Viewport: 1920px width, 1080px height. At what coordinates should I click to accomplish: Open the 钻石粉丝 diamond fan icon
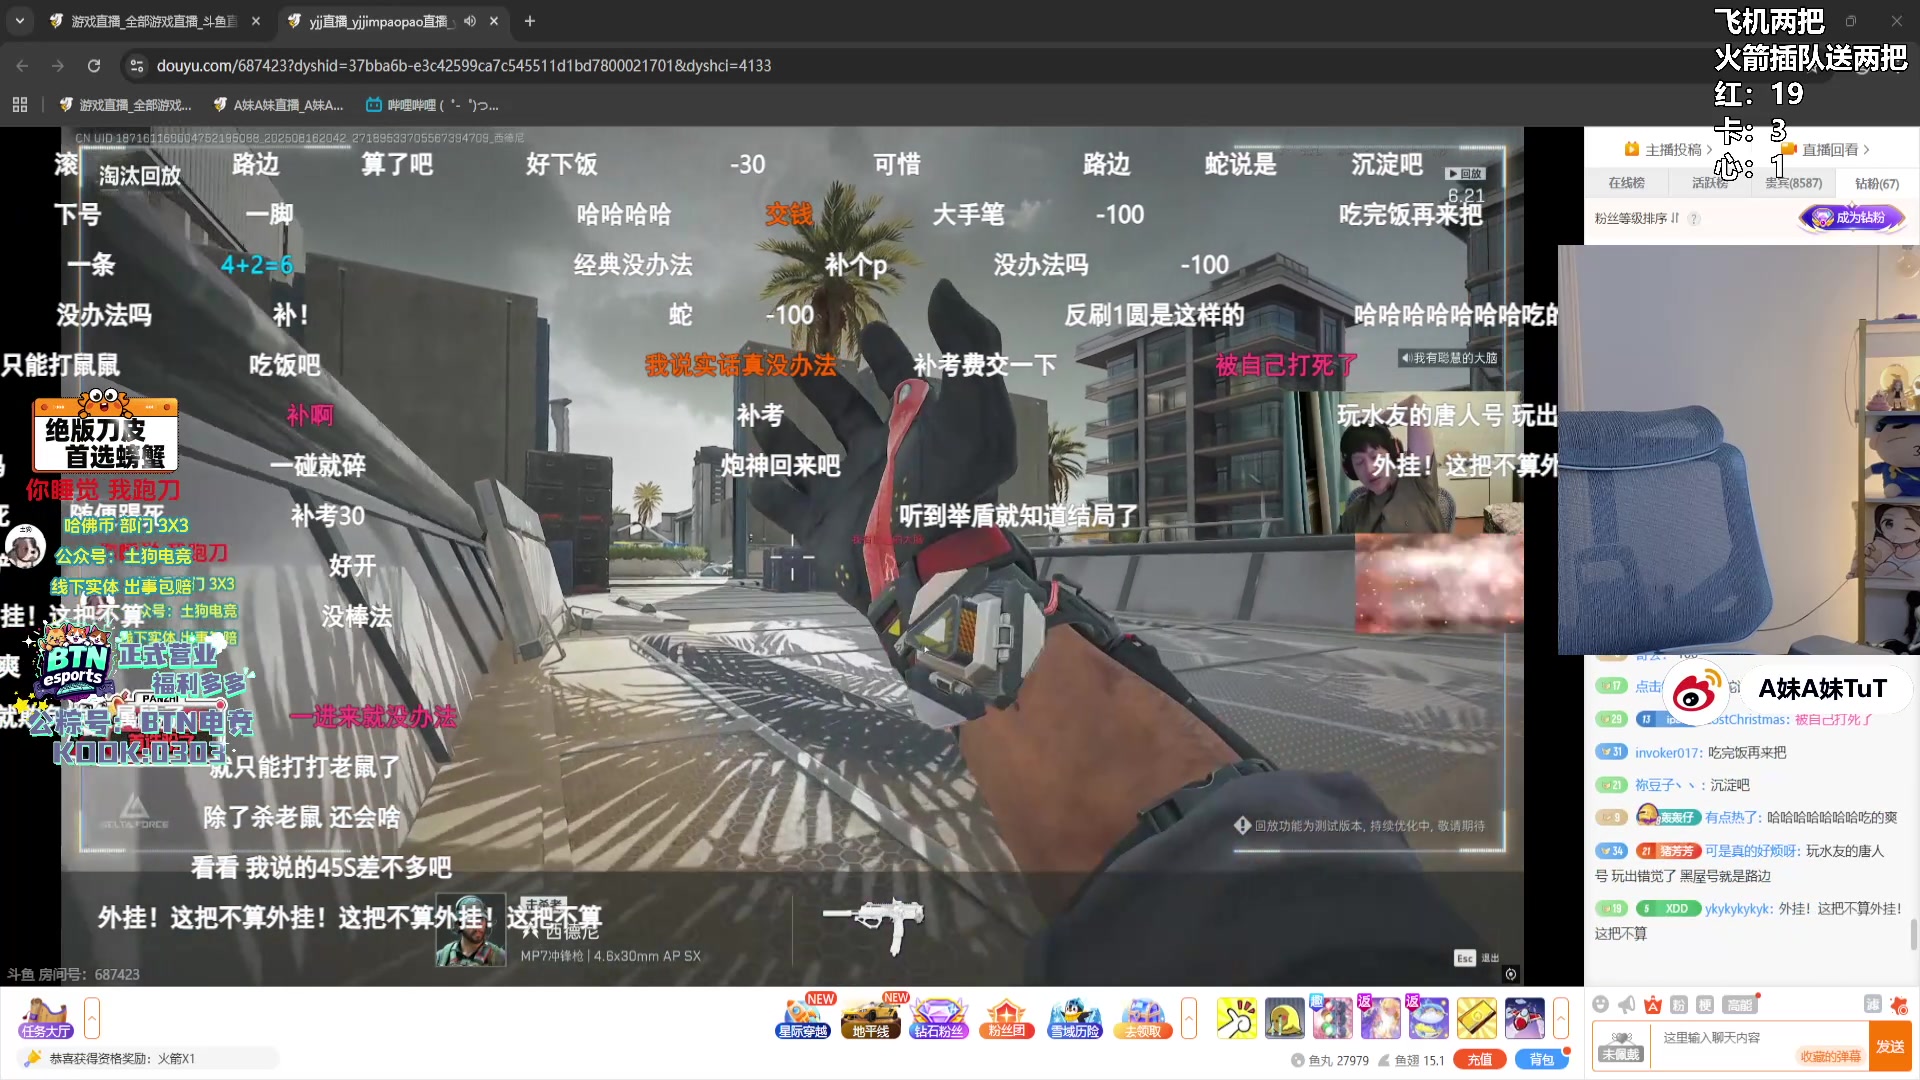[x=939, y=1018]
